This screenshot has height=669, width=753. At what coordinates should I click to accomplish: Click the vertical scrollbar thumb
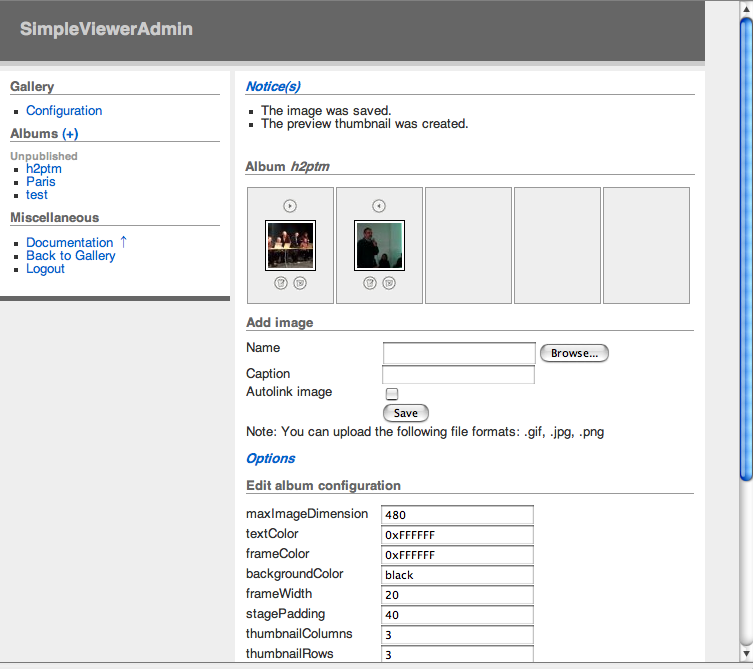click(x=746, y=249)
